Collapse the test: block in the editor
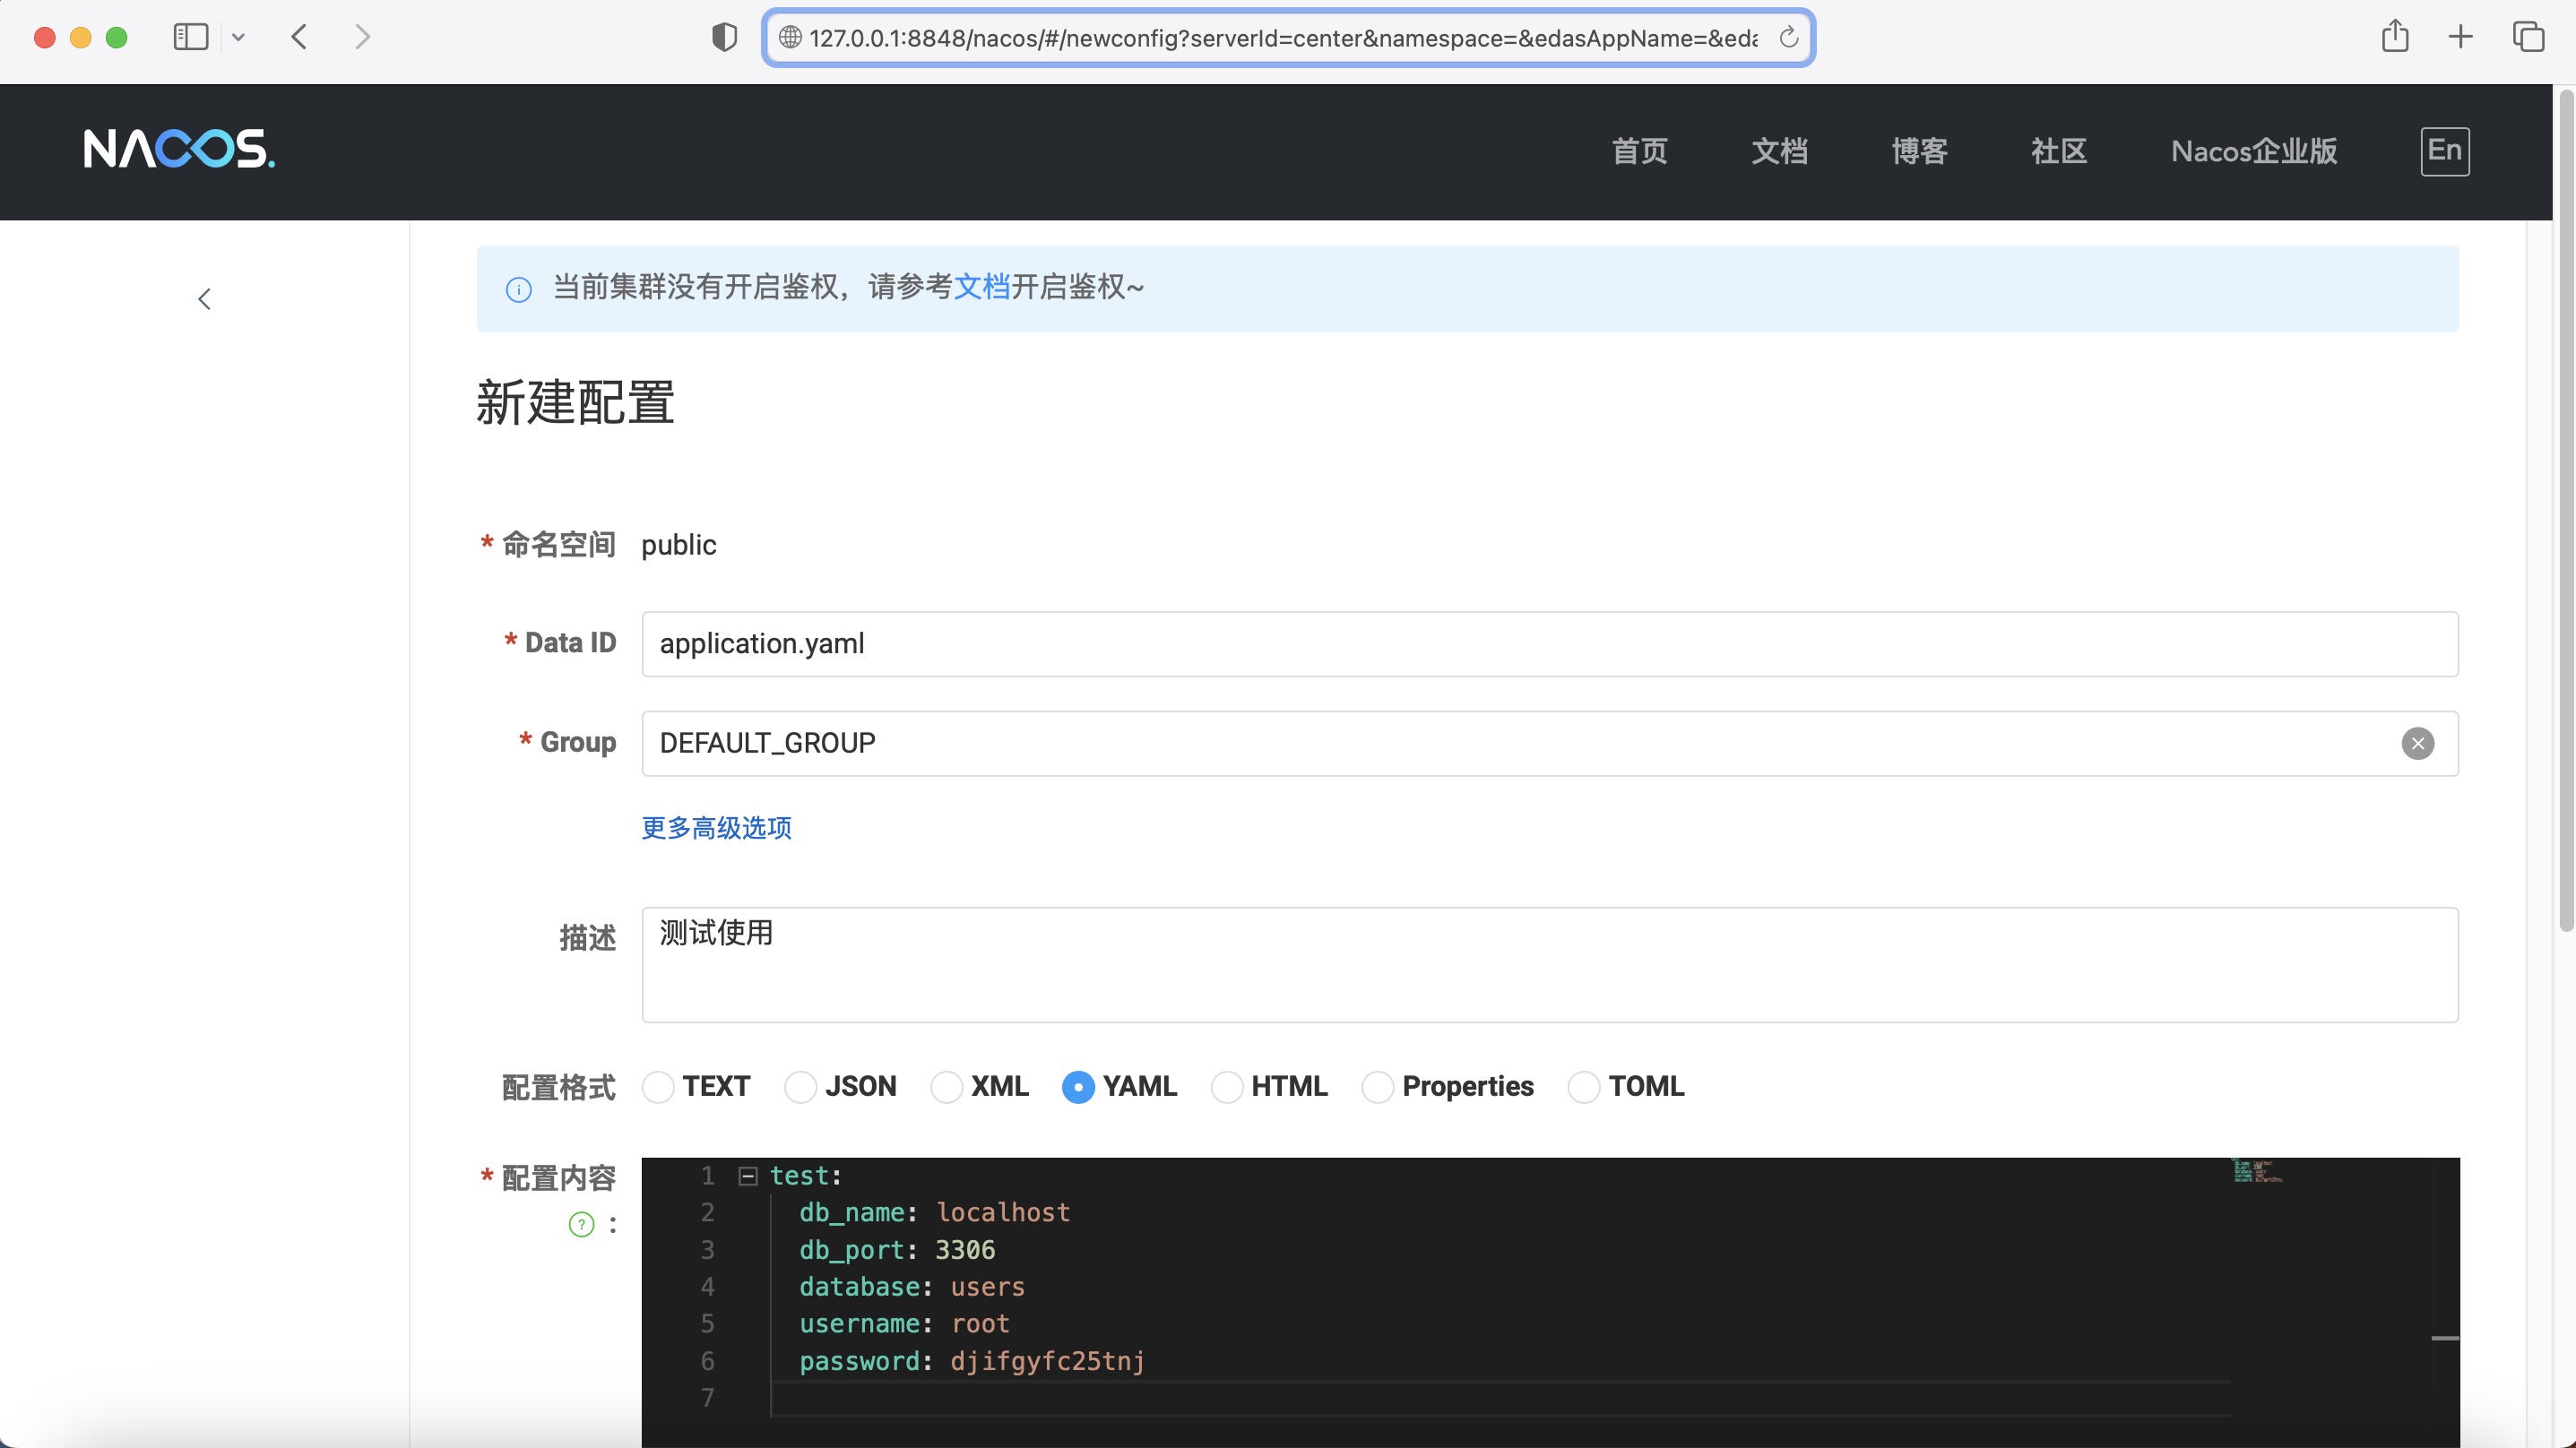The height and width of the screenshot is (1448, 2576). pyautogui.click(x=748, y=1176)
